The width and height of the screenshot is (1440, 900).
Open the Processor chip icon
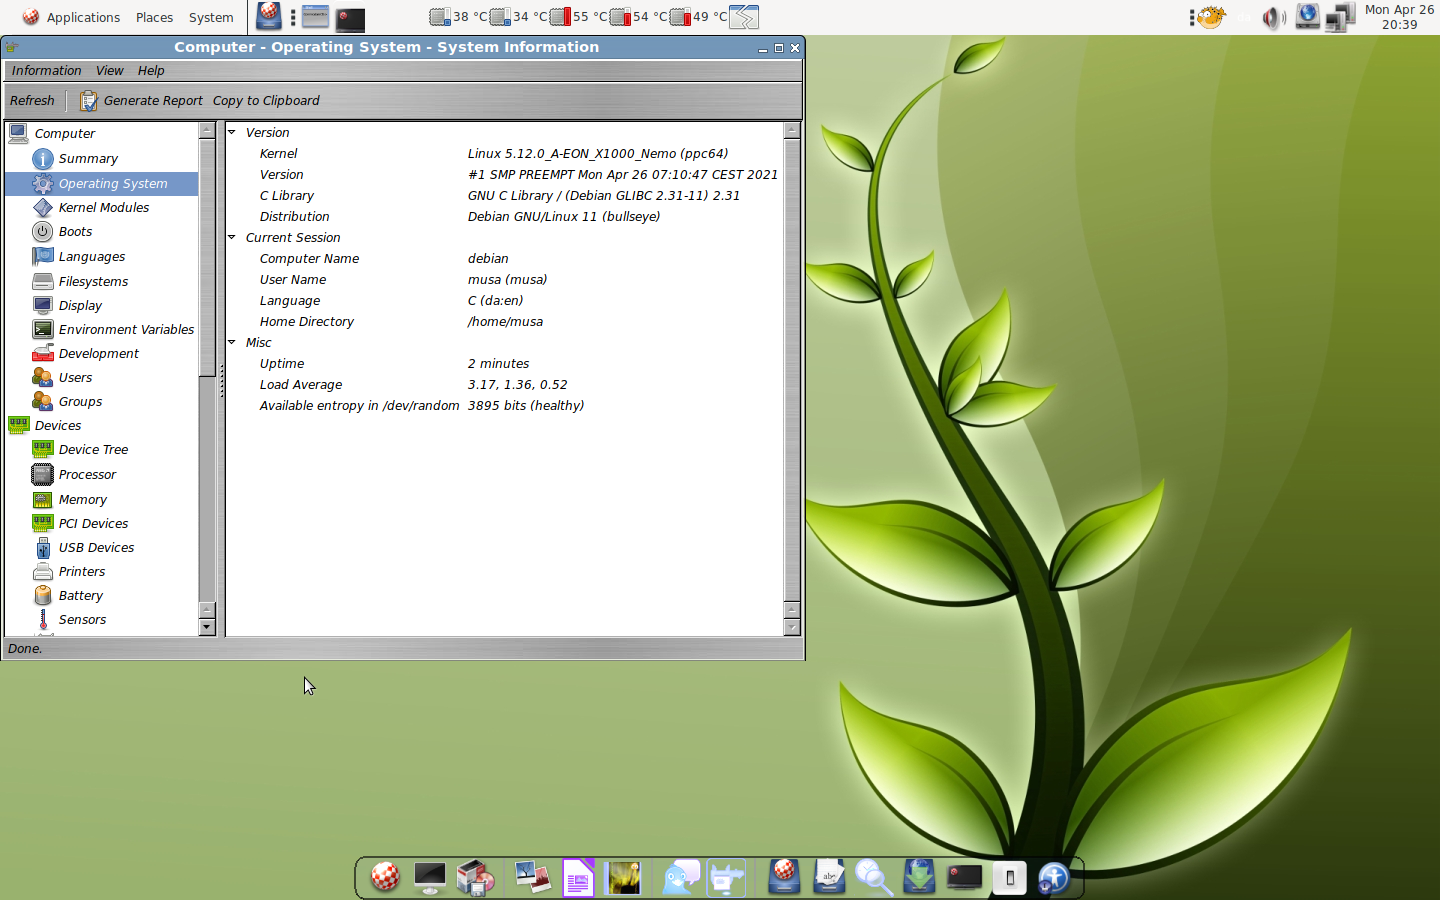(42, 475)
